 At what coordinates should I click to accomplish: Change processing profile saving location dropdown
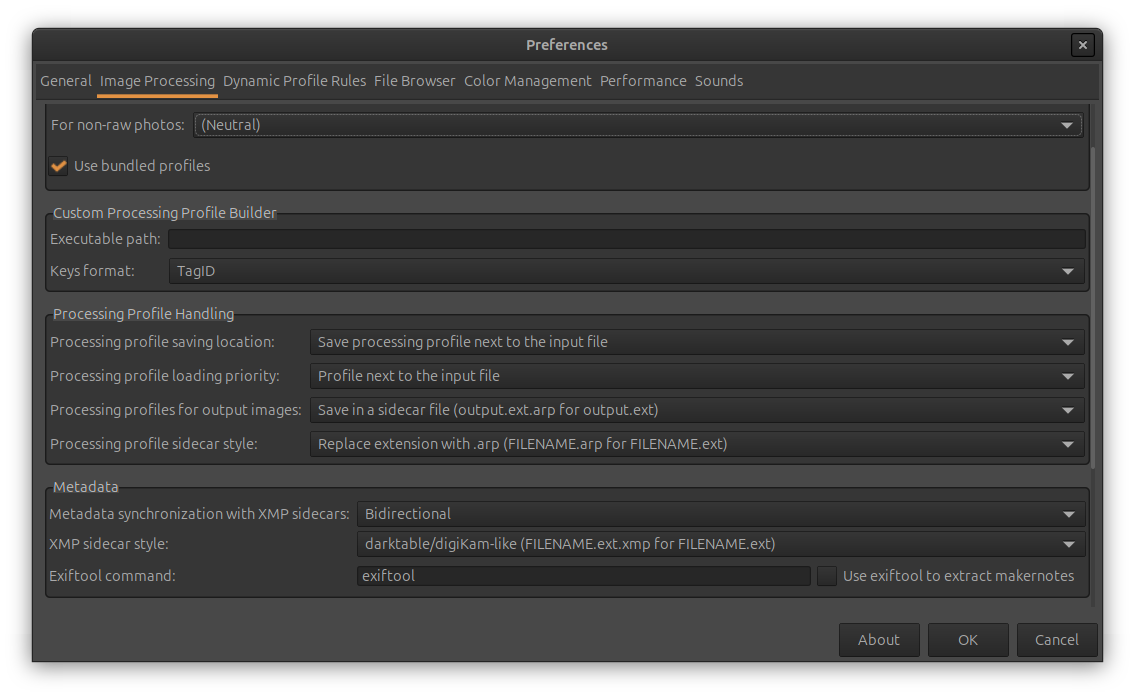[696, 342]
